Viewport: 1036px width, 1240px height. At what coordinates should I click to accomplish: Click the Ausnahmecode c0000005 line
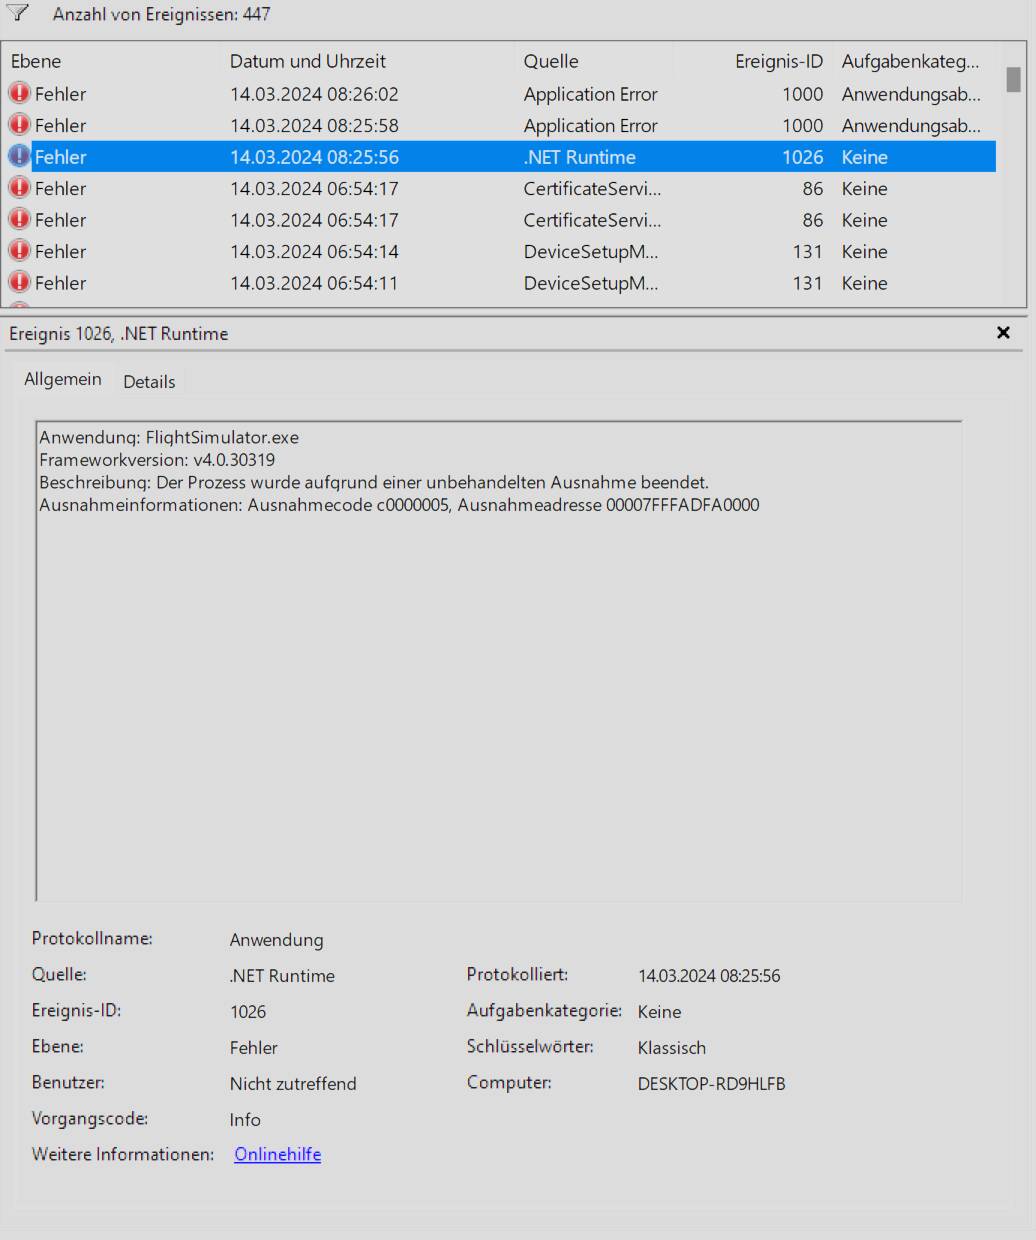[399, 505]
